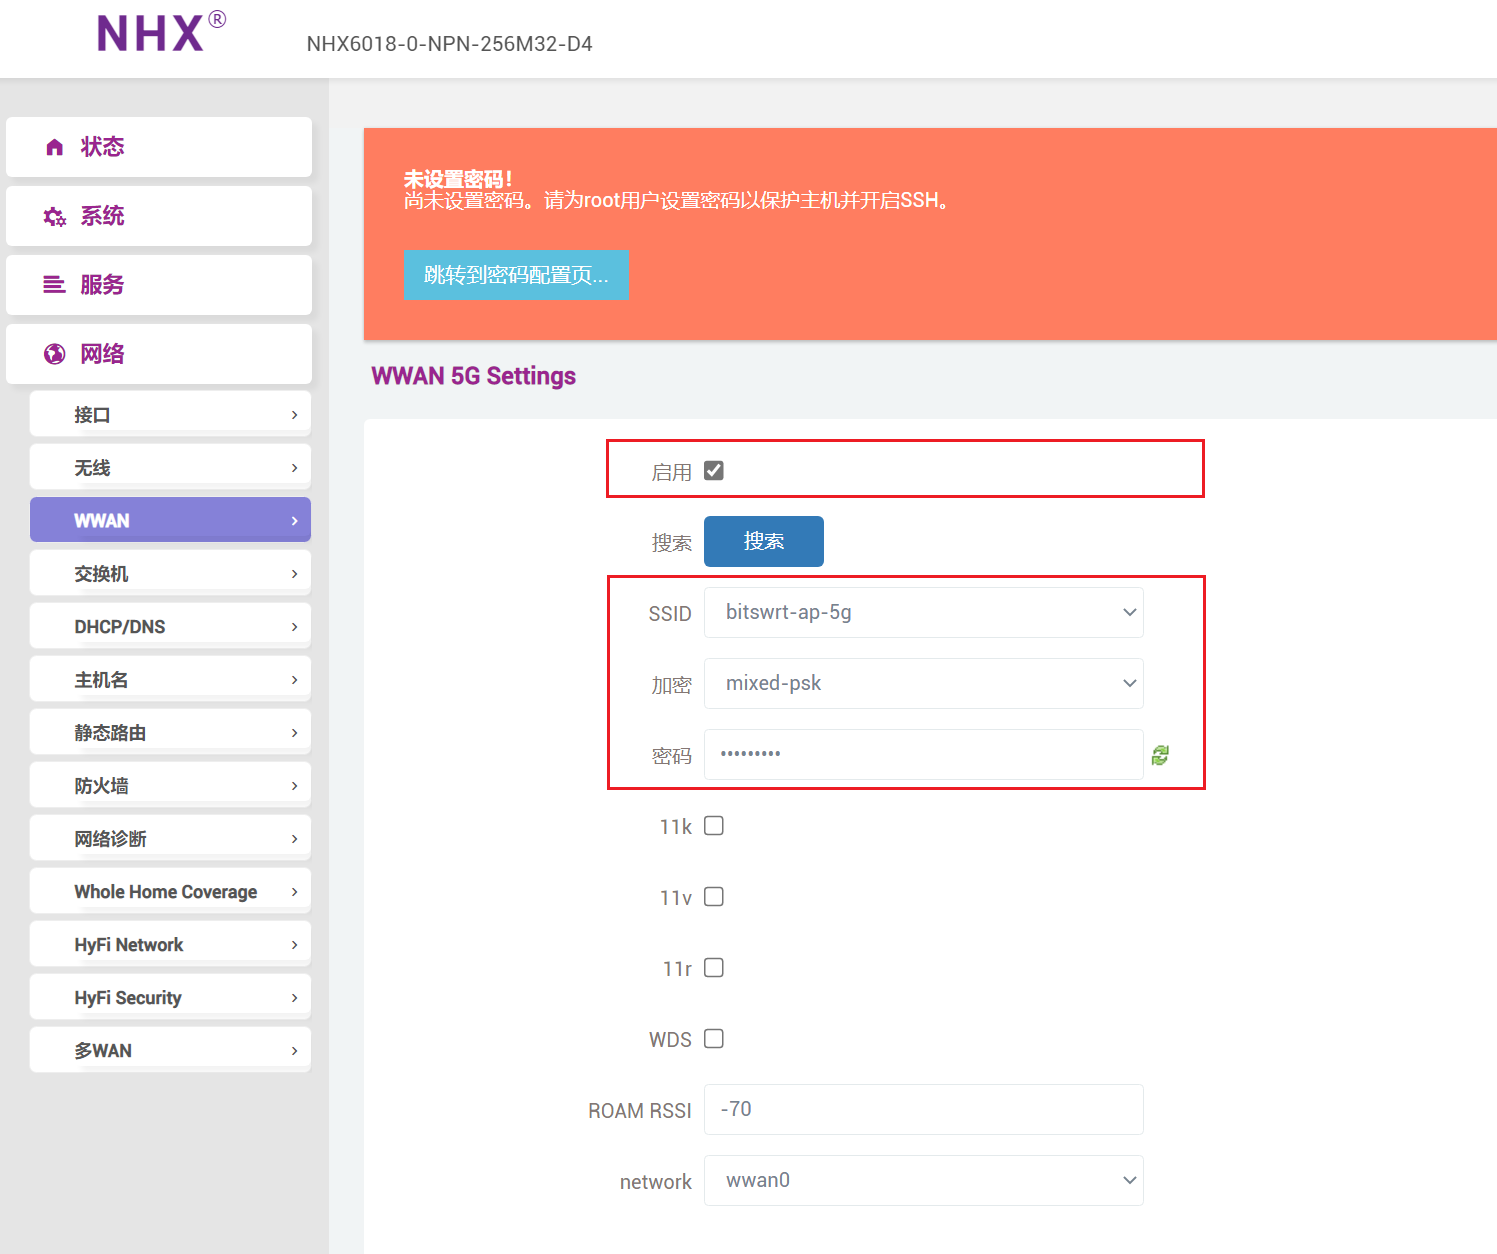The height and width of the screenshot is (1254, 1497).
Task: Click the 跳转到密码配置页 button
Action: 516,275
